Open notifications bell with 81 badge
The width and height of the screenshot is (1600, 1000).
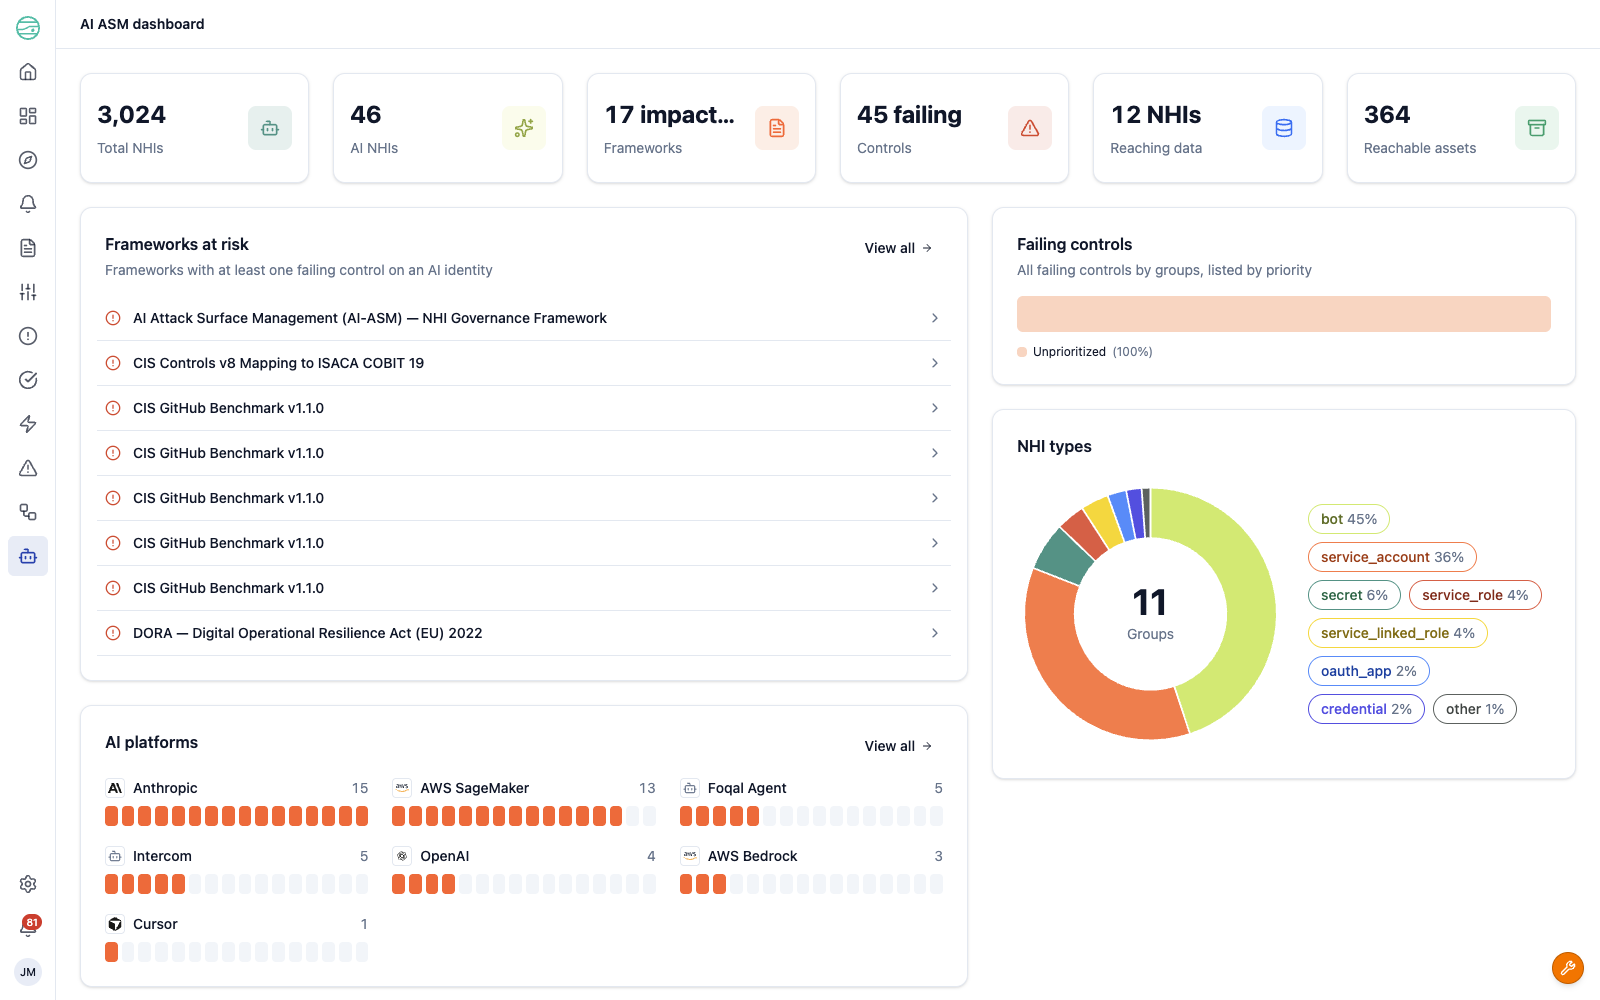pyautogui.click(x=28, y=927)
